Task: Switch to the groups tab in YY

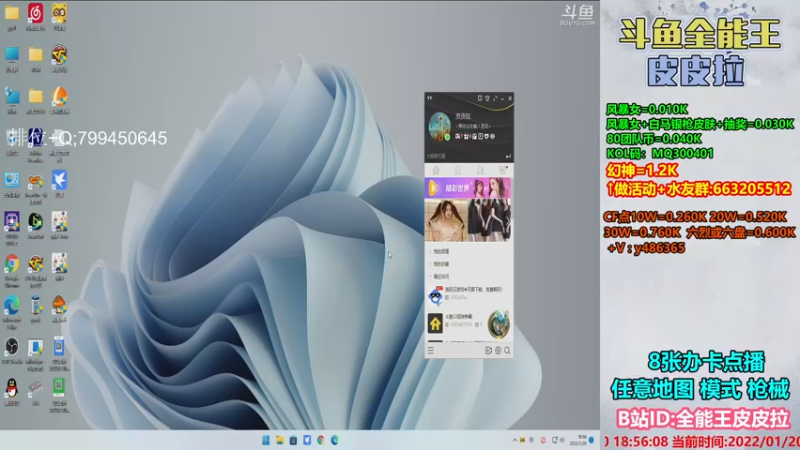Action: pos(480,170)
